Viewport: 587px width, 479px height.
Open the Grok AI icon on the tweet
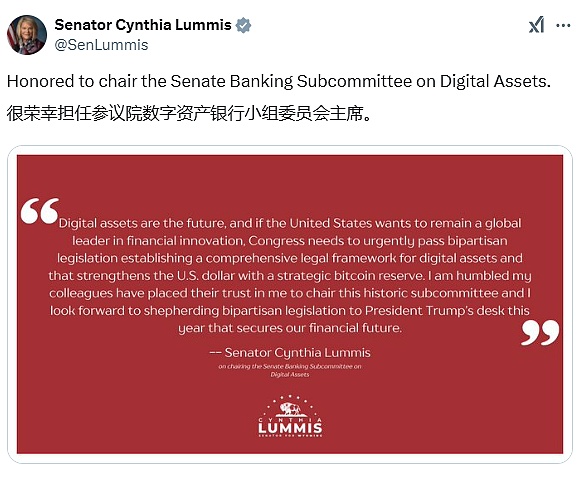[x=536, y=25]
